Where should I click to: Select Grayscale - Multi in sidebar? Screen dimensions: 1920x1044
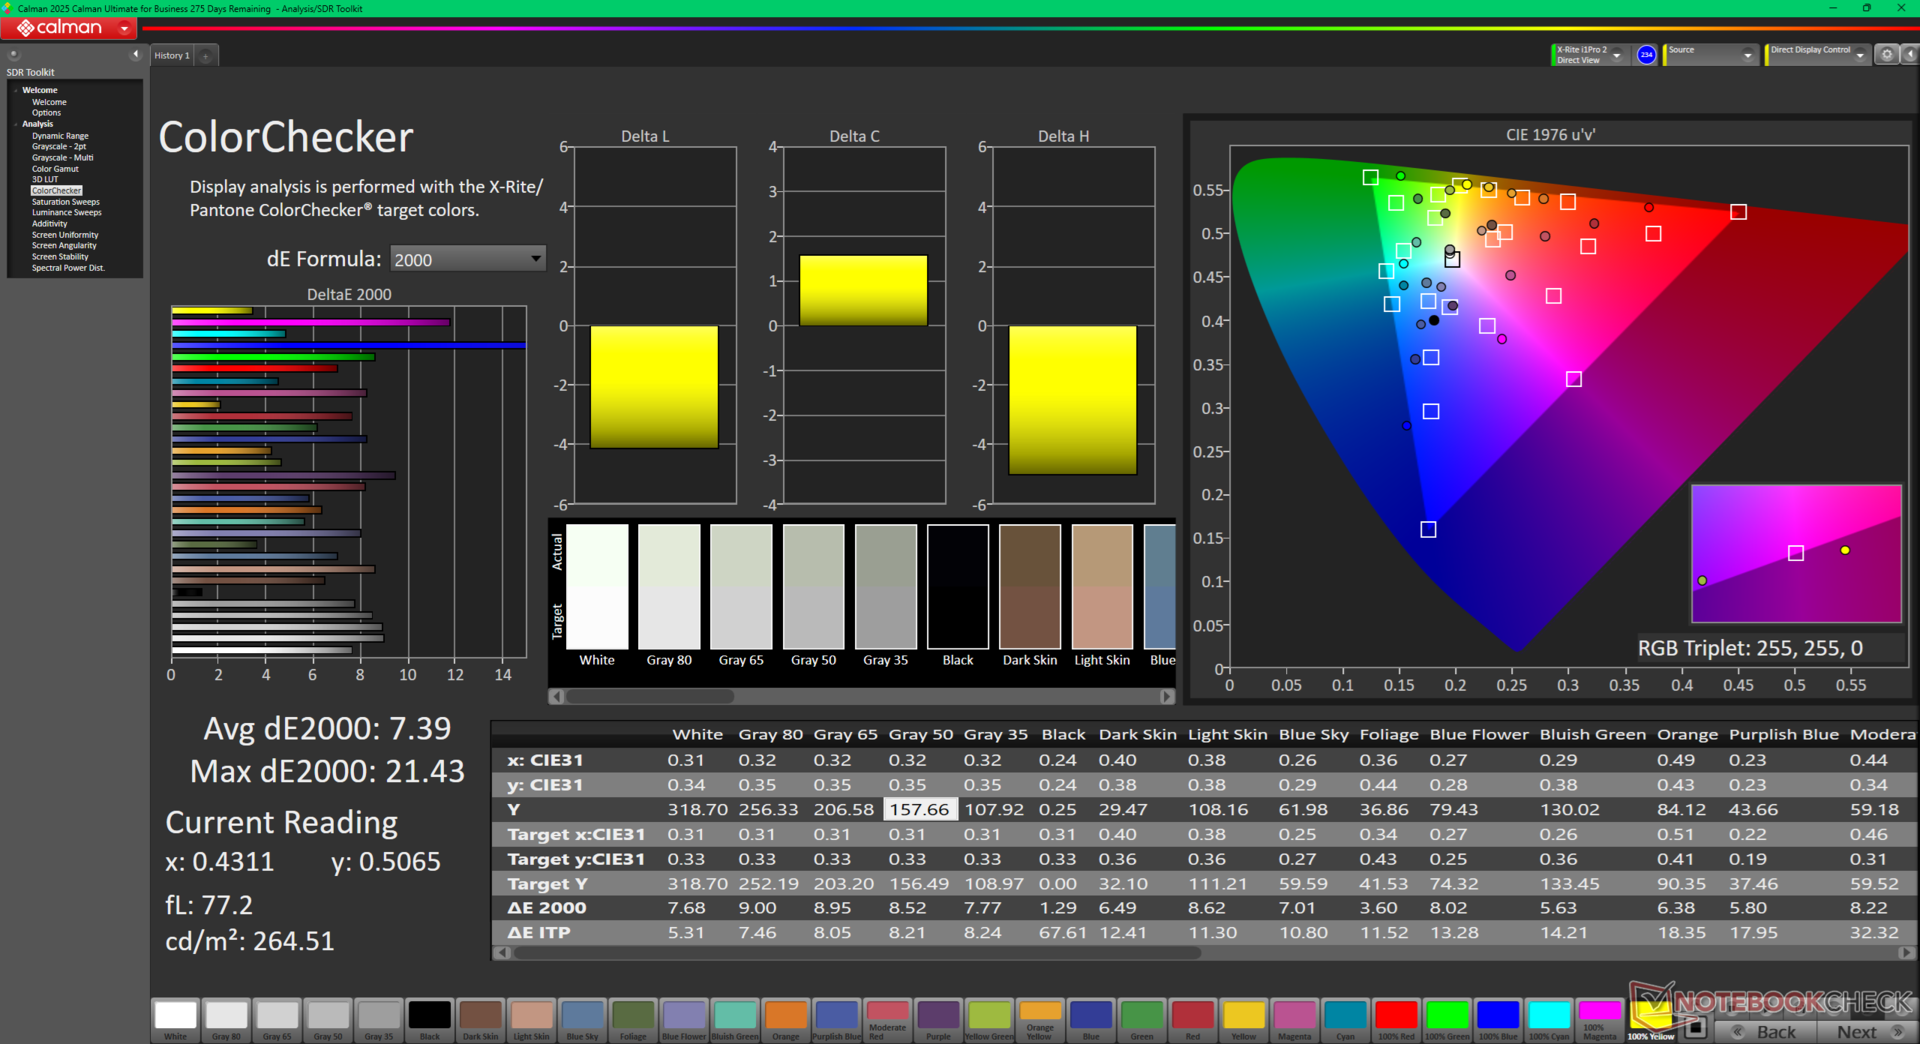(62, 158)
